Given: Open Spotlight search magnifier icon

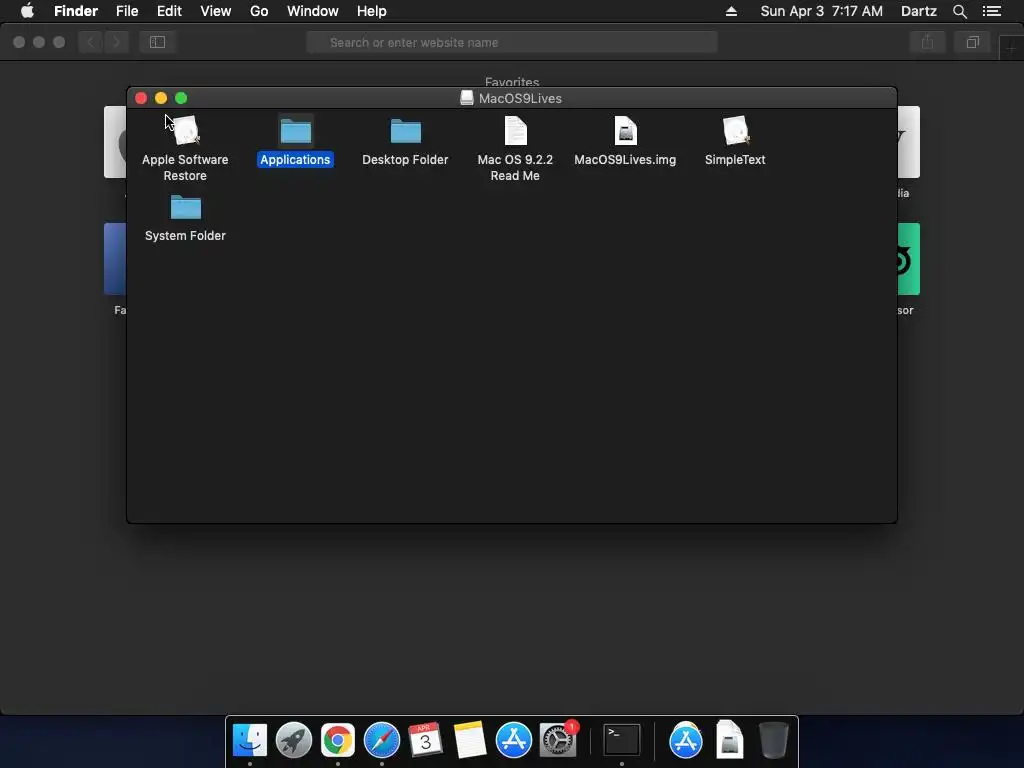Looking at the screenshot, I should 960,11.
